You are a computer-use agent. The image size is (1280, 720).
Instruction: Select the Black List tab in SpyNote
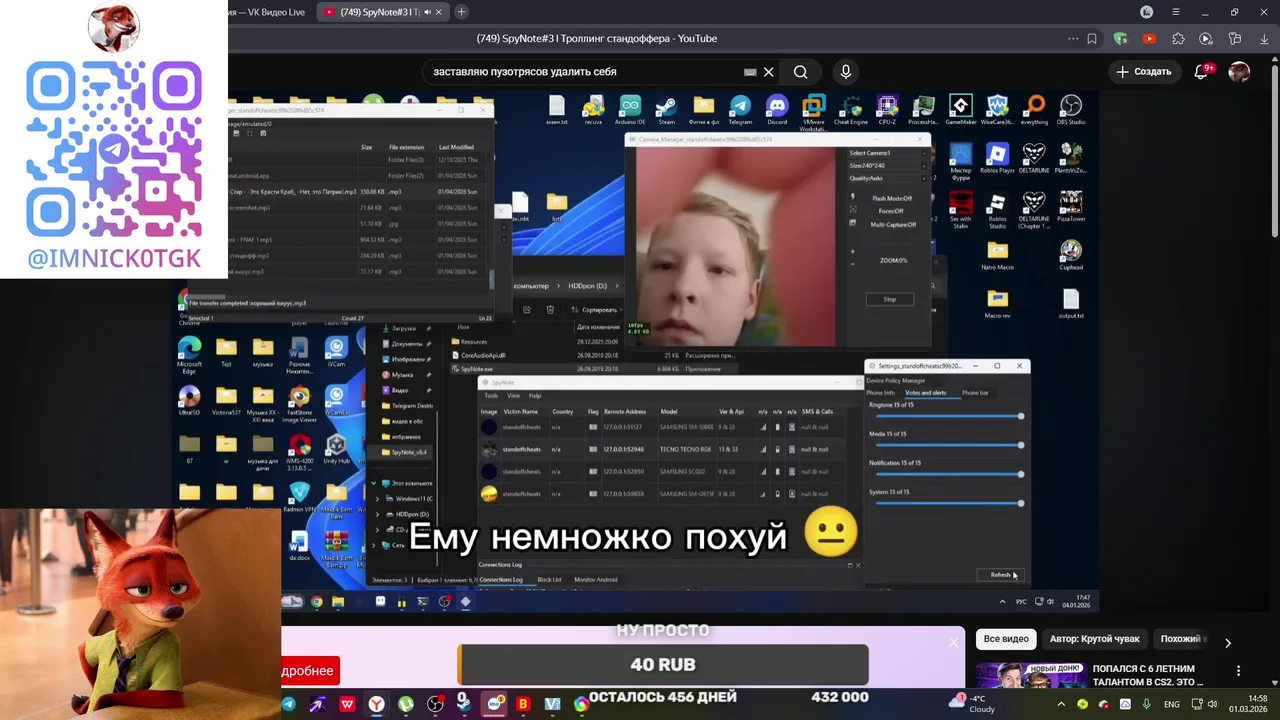click(549, 580)
